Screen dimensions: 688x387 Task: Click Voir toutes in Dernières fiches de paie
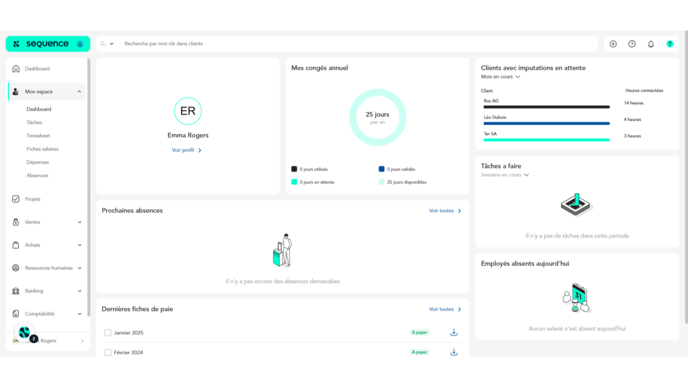(x=445, y=309)
